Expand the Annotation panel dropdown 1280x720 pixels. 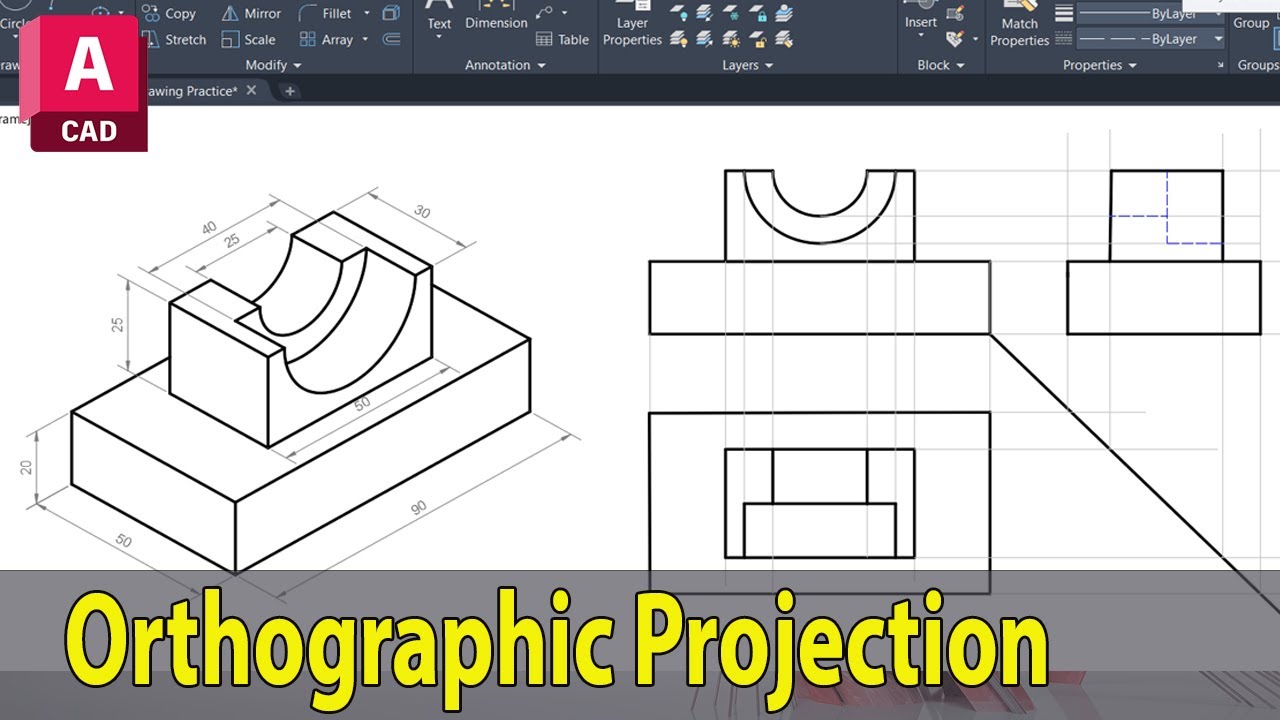tap(505, 65)
